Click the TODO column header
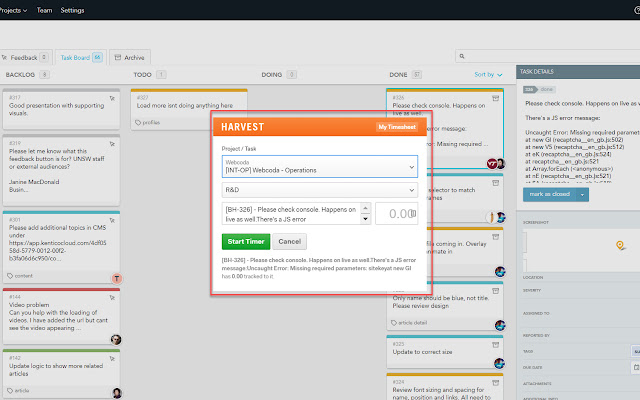 (x=142, y=75)
